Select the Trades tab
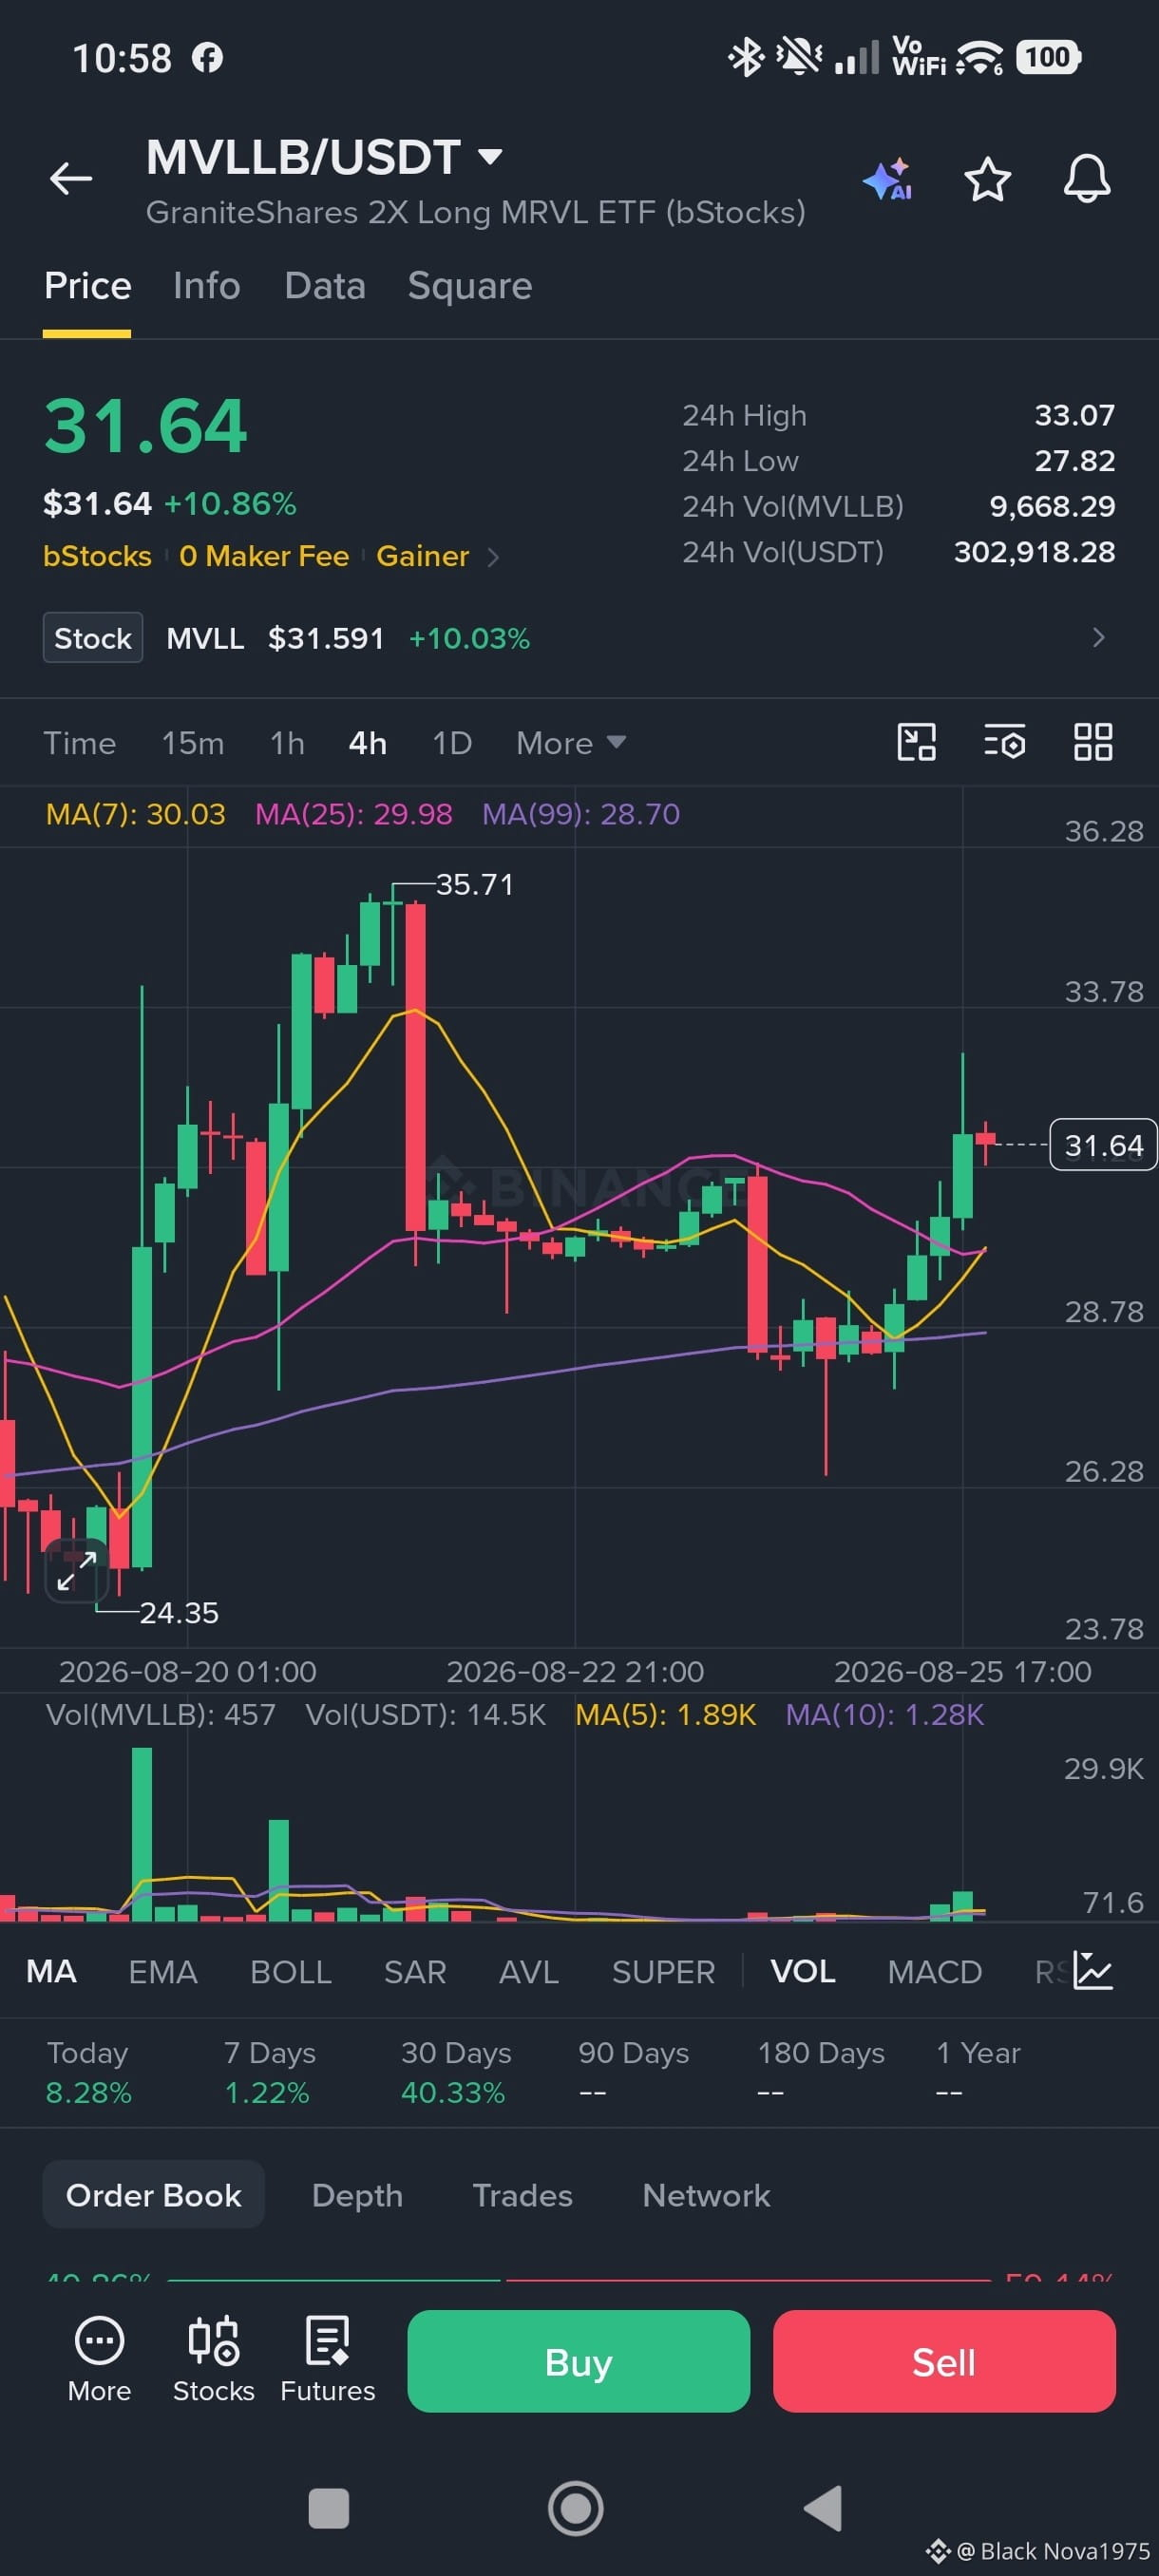 click(x=523, y=2194)
